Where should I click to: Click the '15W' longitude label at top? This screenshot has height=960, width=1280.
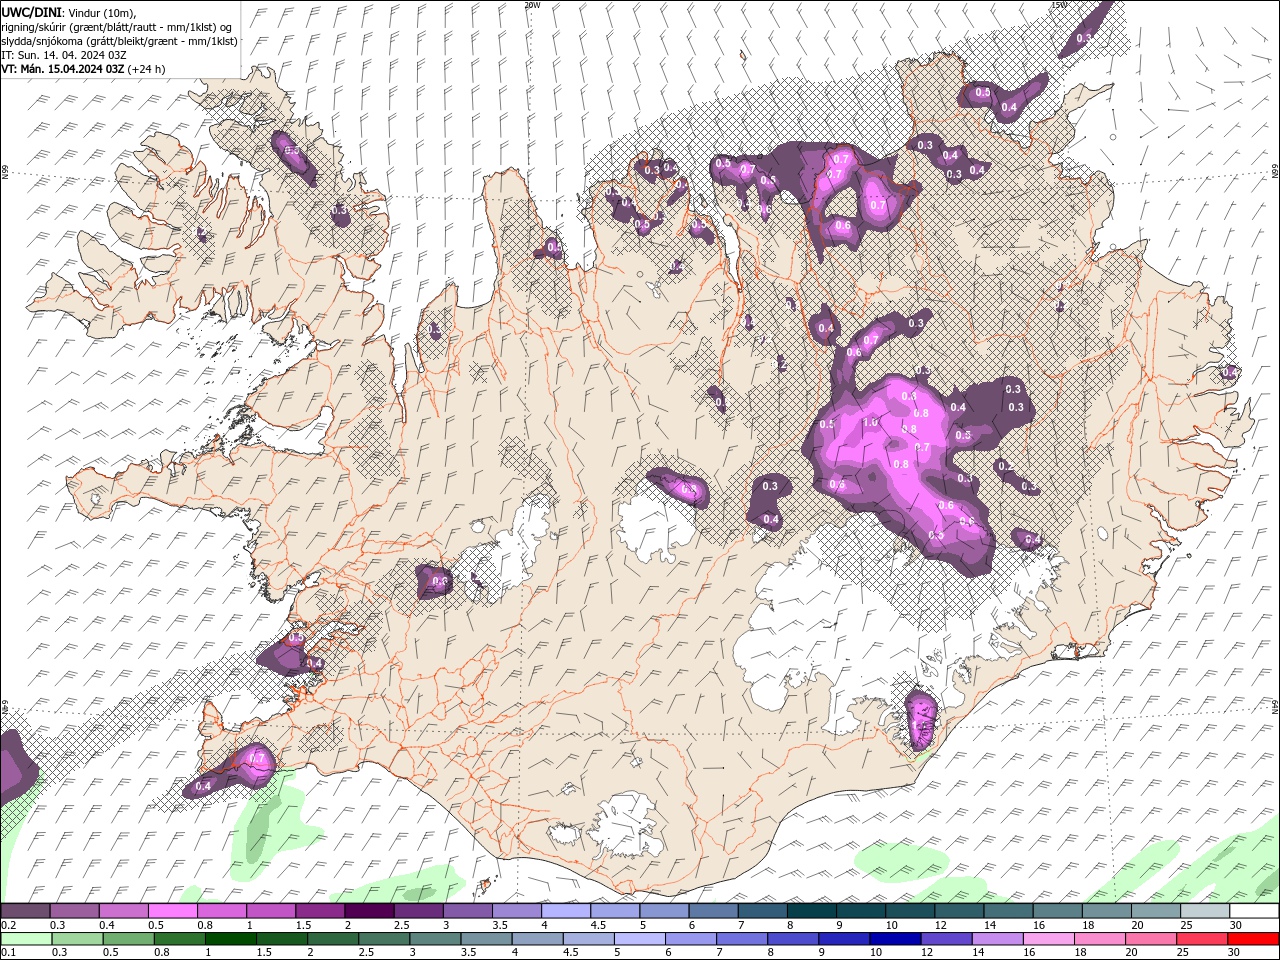(x=1058, y=5)
